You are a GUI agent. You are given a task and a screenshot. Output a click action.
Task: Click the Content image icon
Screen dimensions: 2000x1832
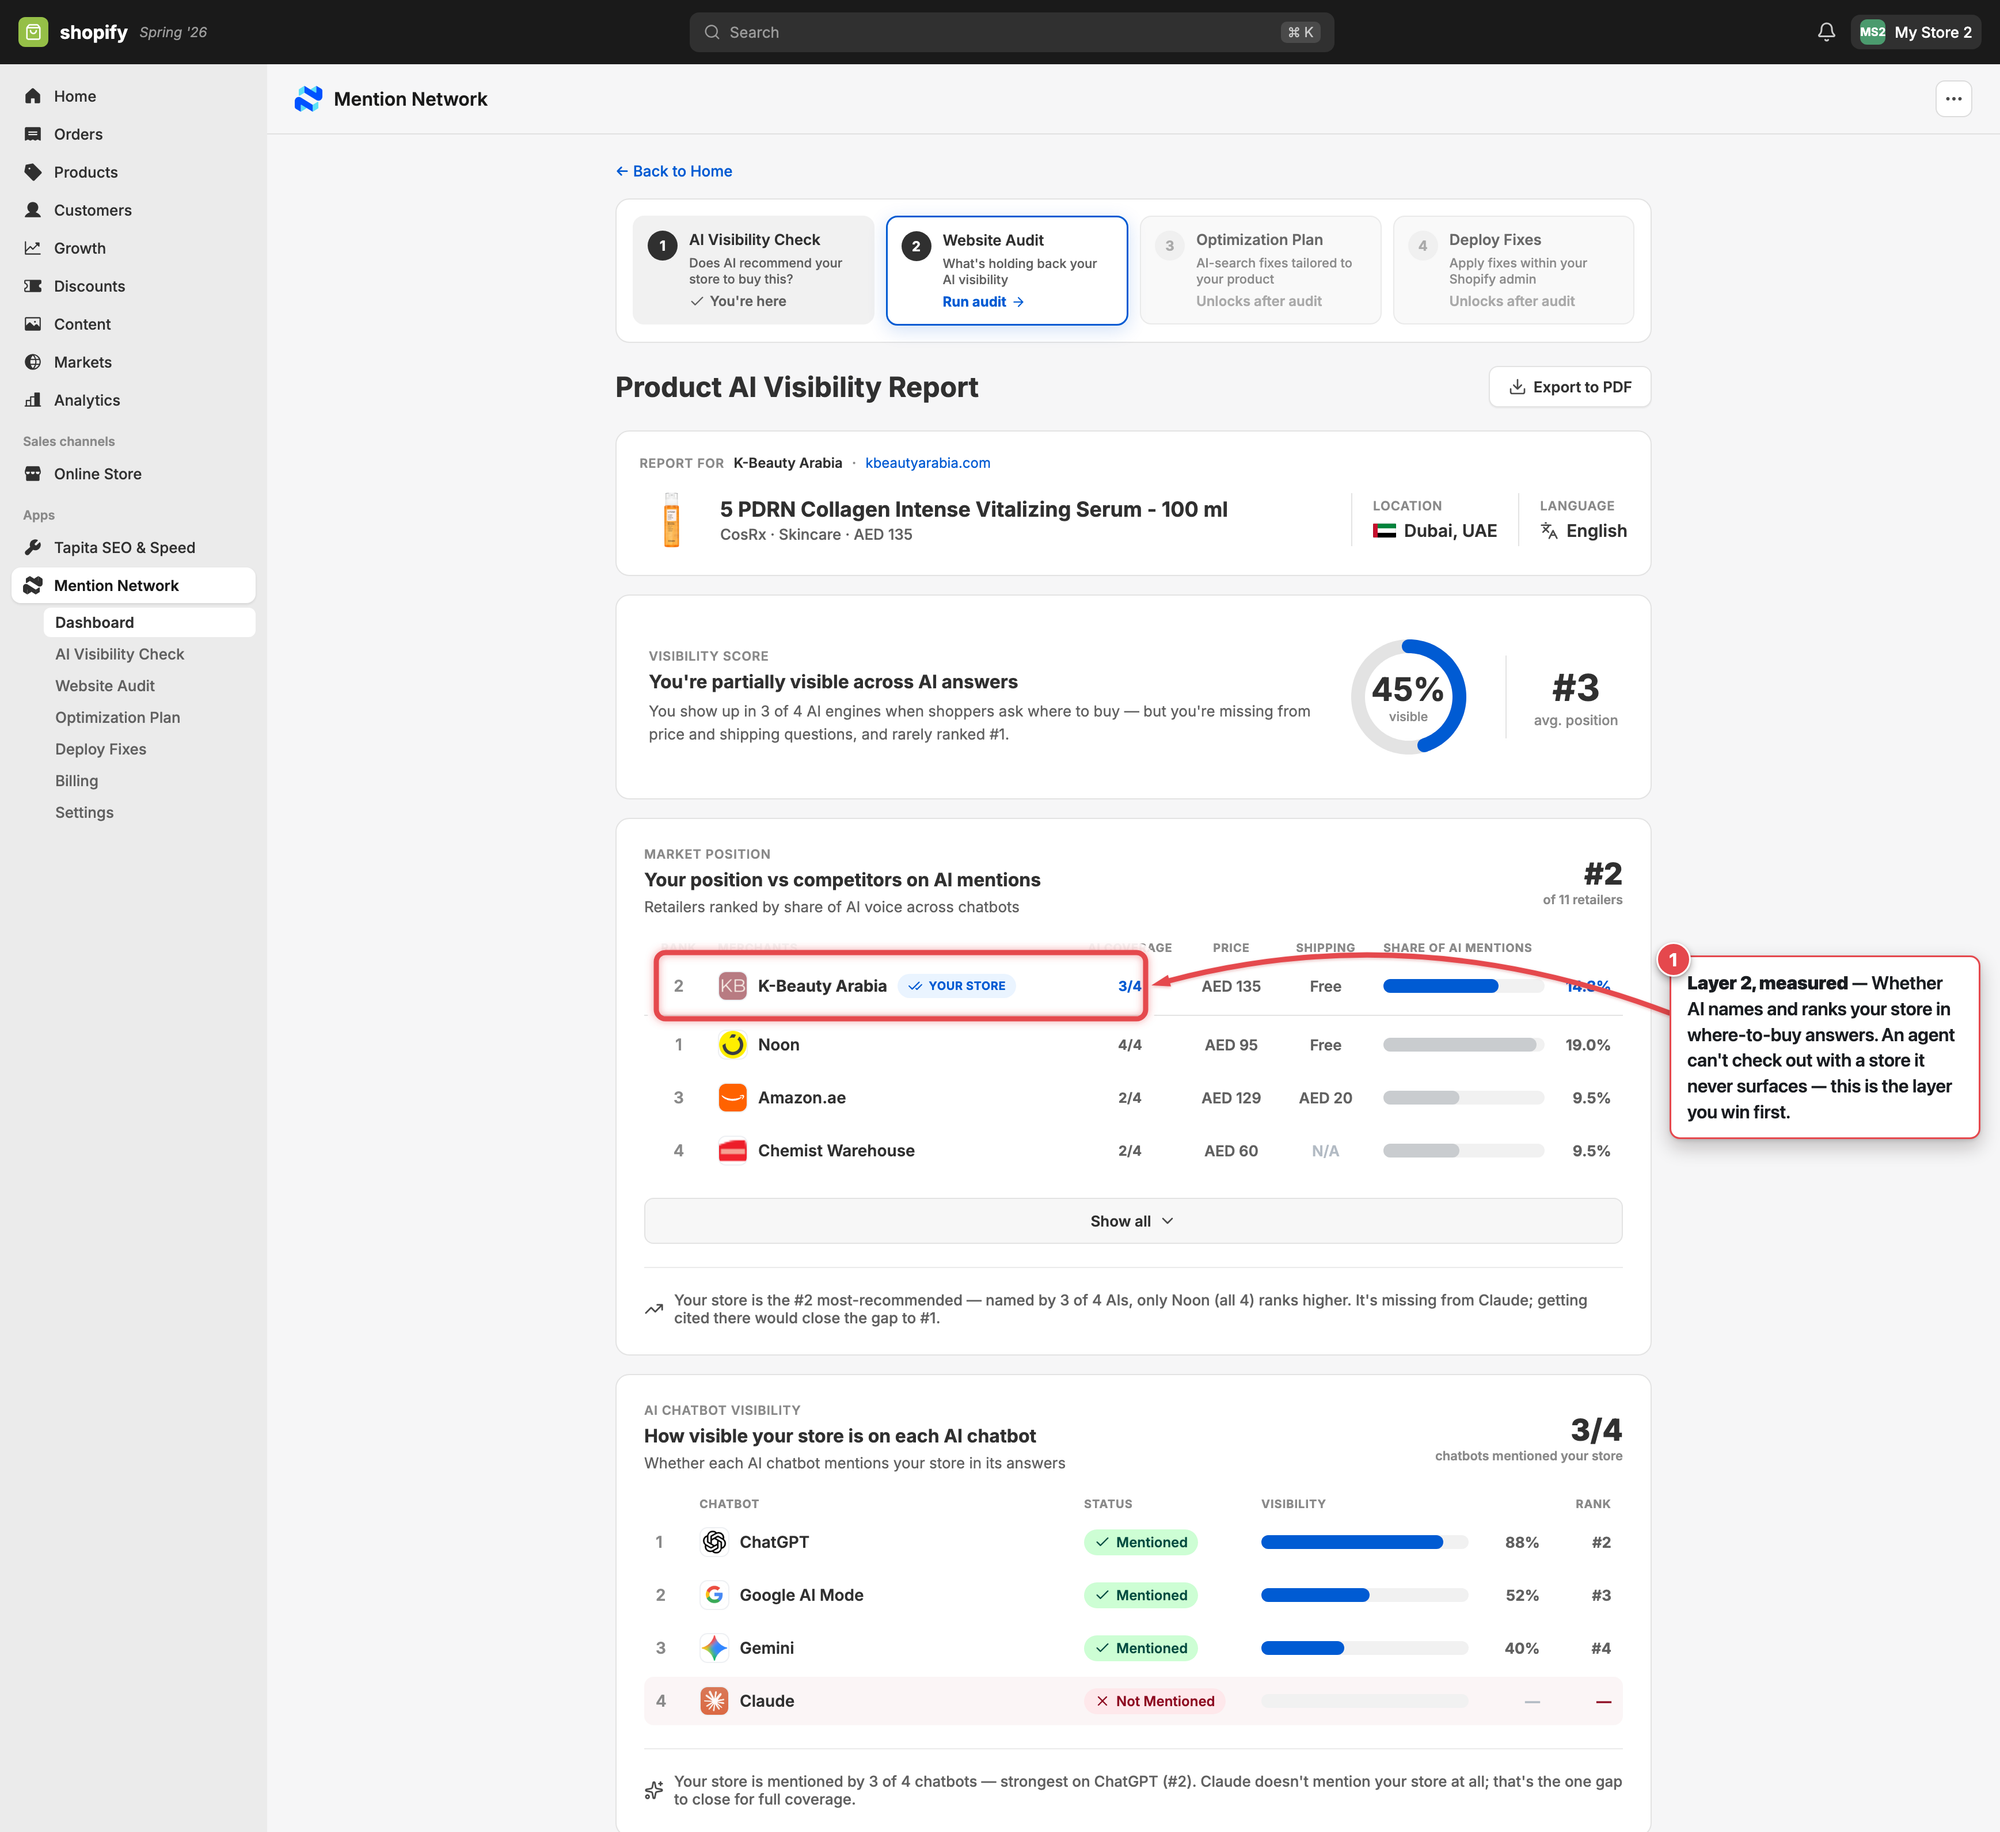[33, 324]
